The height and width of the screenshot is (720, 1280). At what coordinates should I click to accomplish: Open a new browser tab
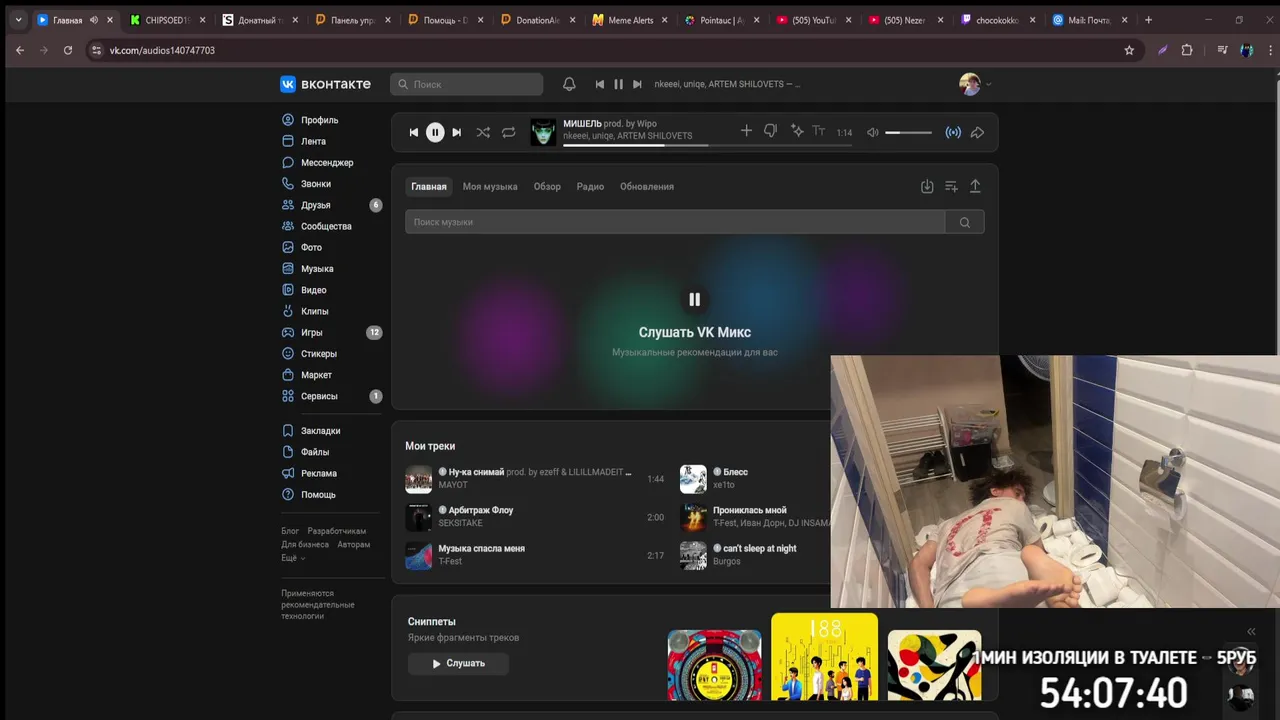[x=1148, y=20]
